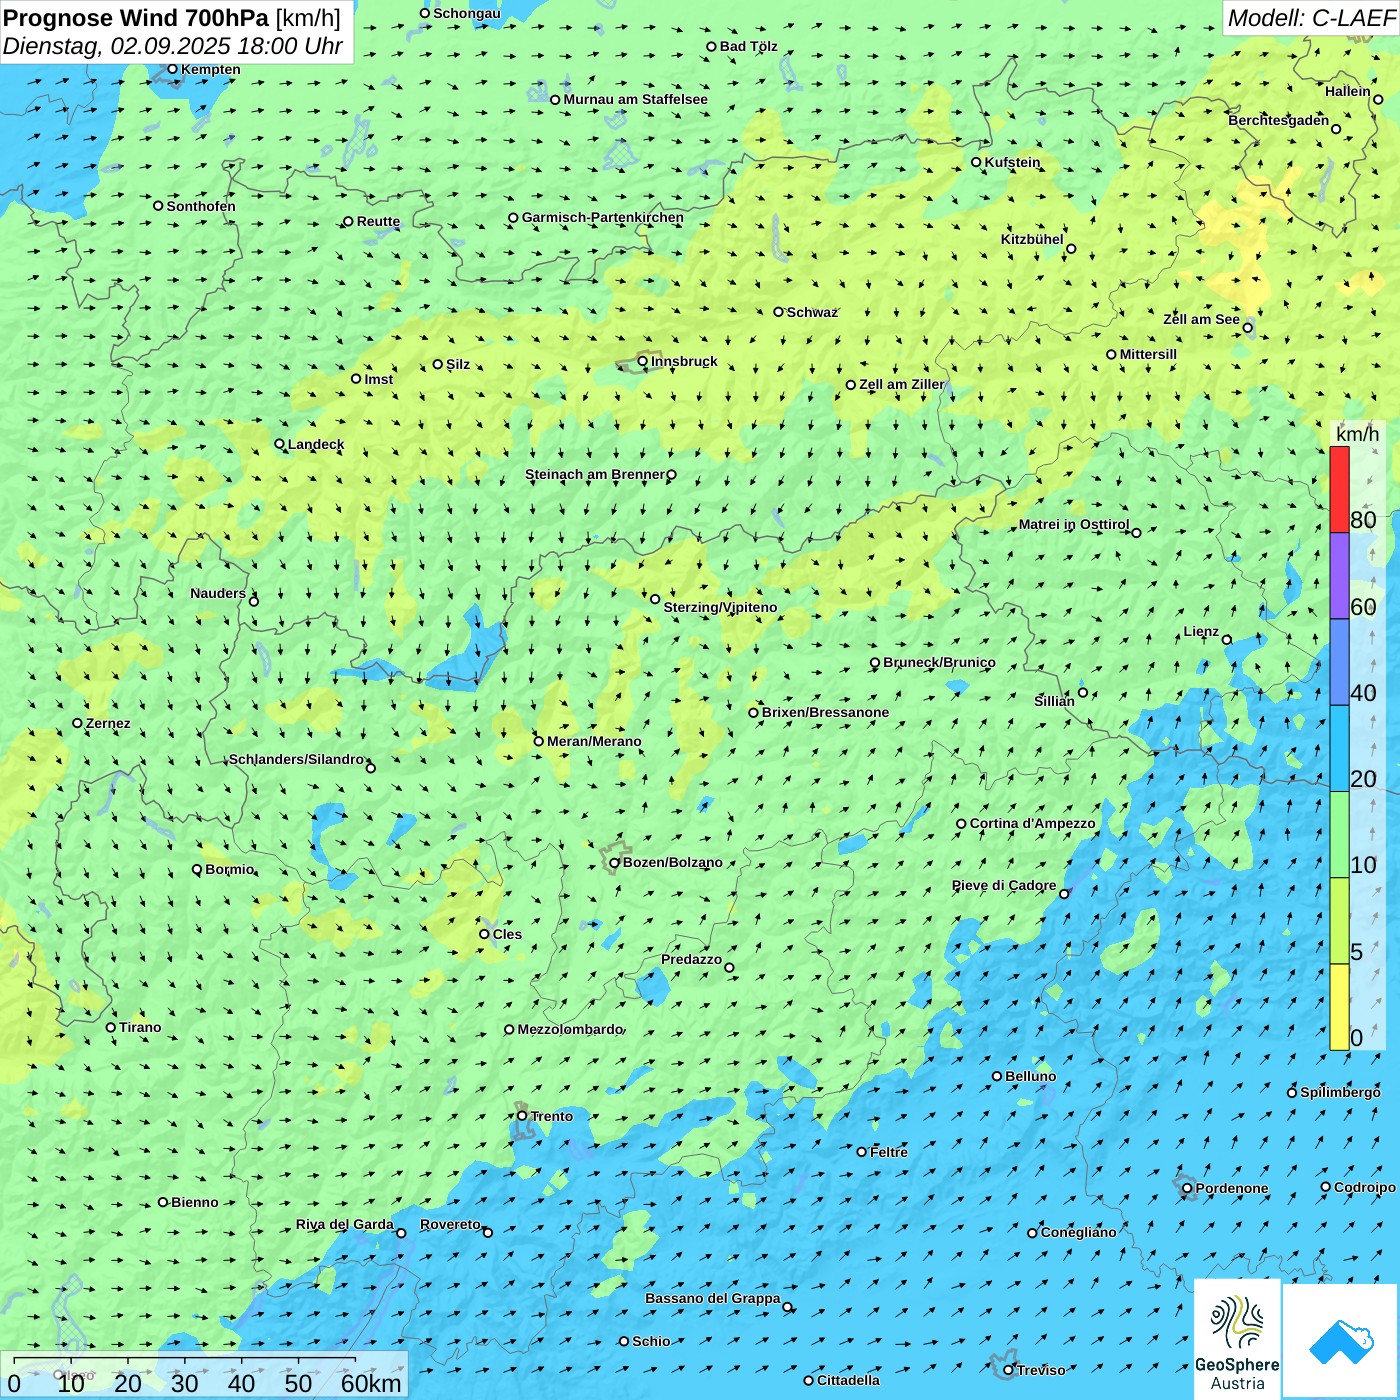This screenshot has height=1400, width=1400.
Task: Click the Meran/Merano label
Action: click(x=594, y=741)
